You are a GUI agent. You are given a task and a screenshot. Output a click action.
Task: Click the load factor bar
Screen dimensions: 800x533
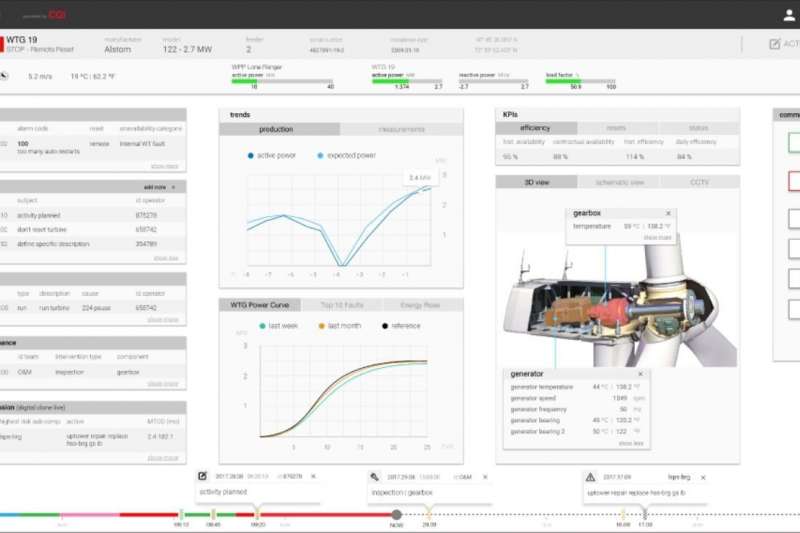click(x=581, y=81)
